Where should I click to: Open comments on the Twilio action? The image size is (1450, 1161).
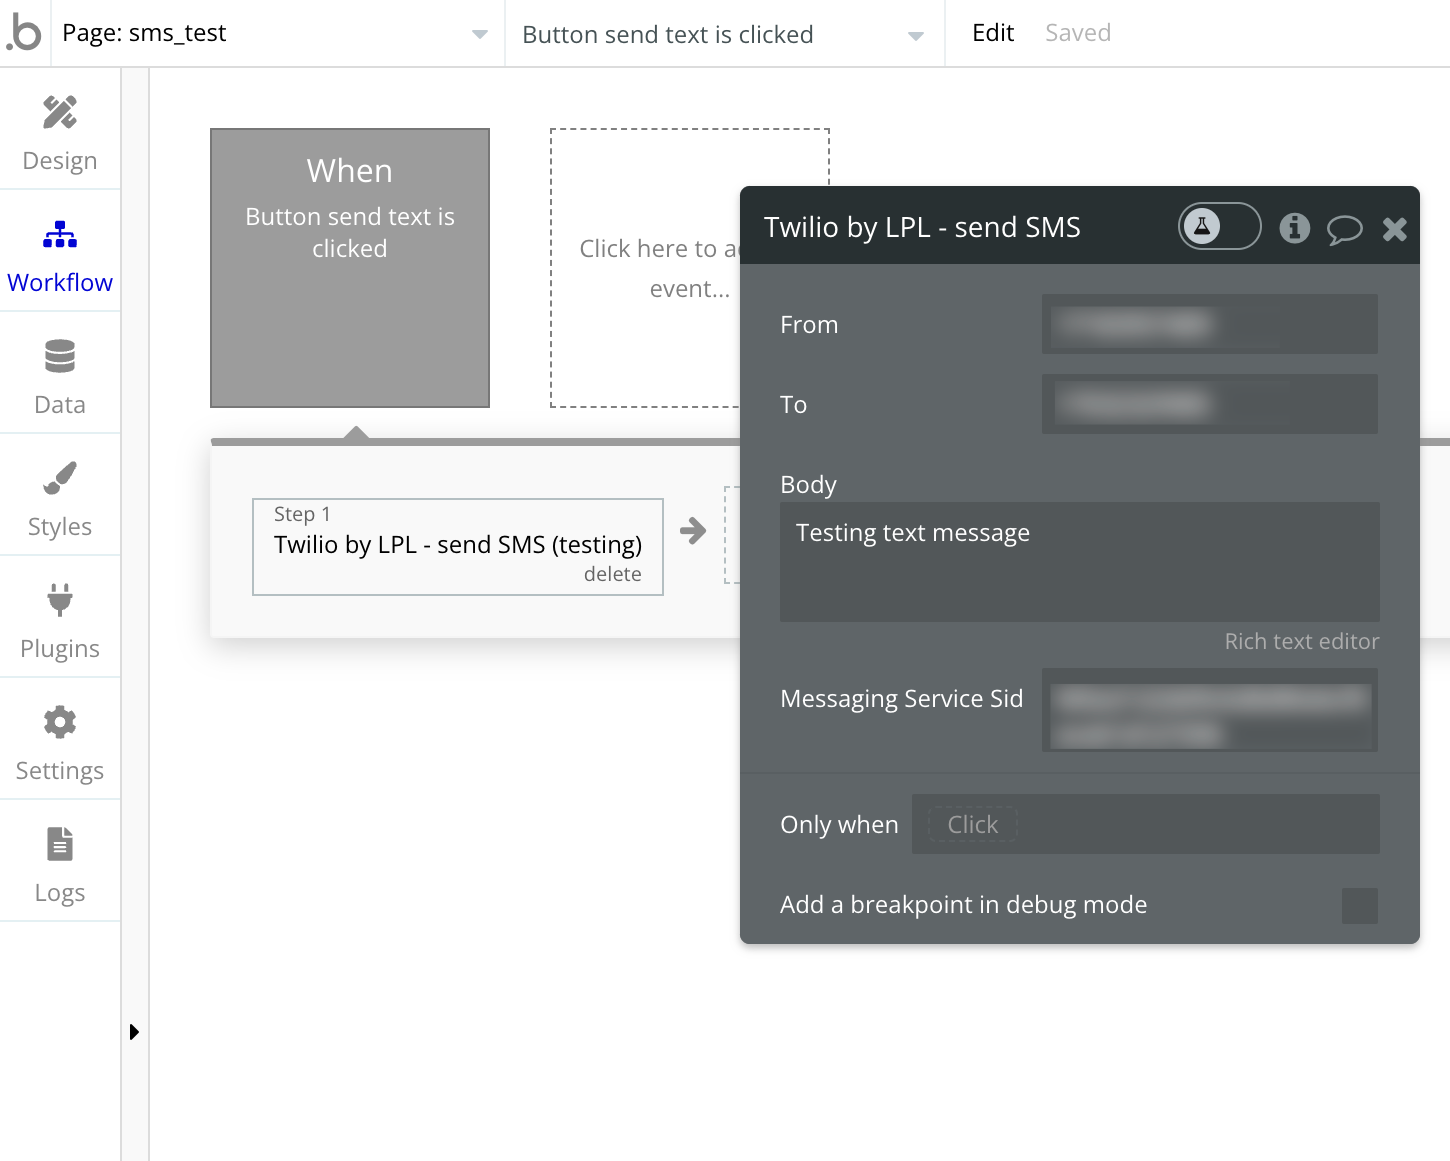click(x=1344, y=229)
